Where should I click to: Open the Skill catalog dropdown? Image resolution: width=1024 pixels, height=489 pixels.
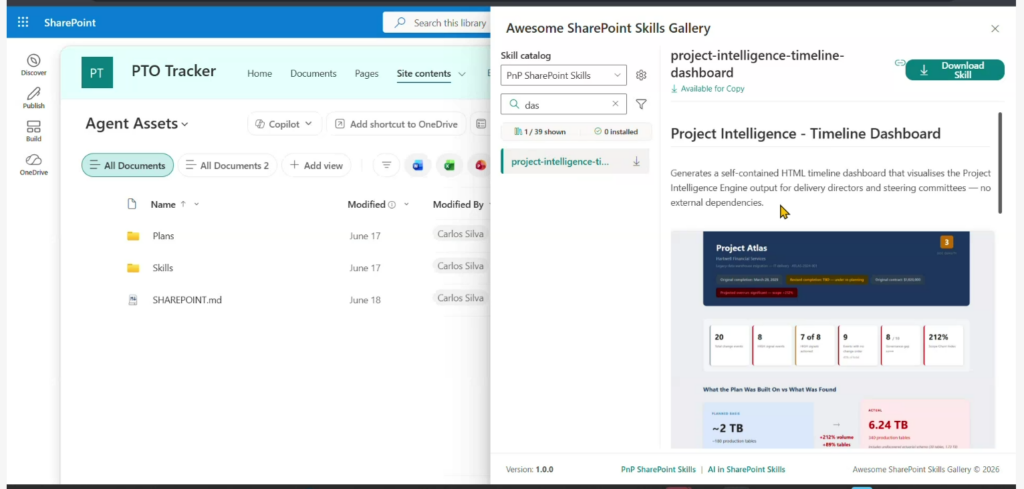pyautogui.click(x=564, y=75)
